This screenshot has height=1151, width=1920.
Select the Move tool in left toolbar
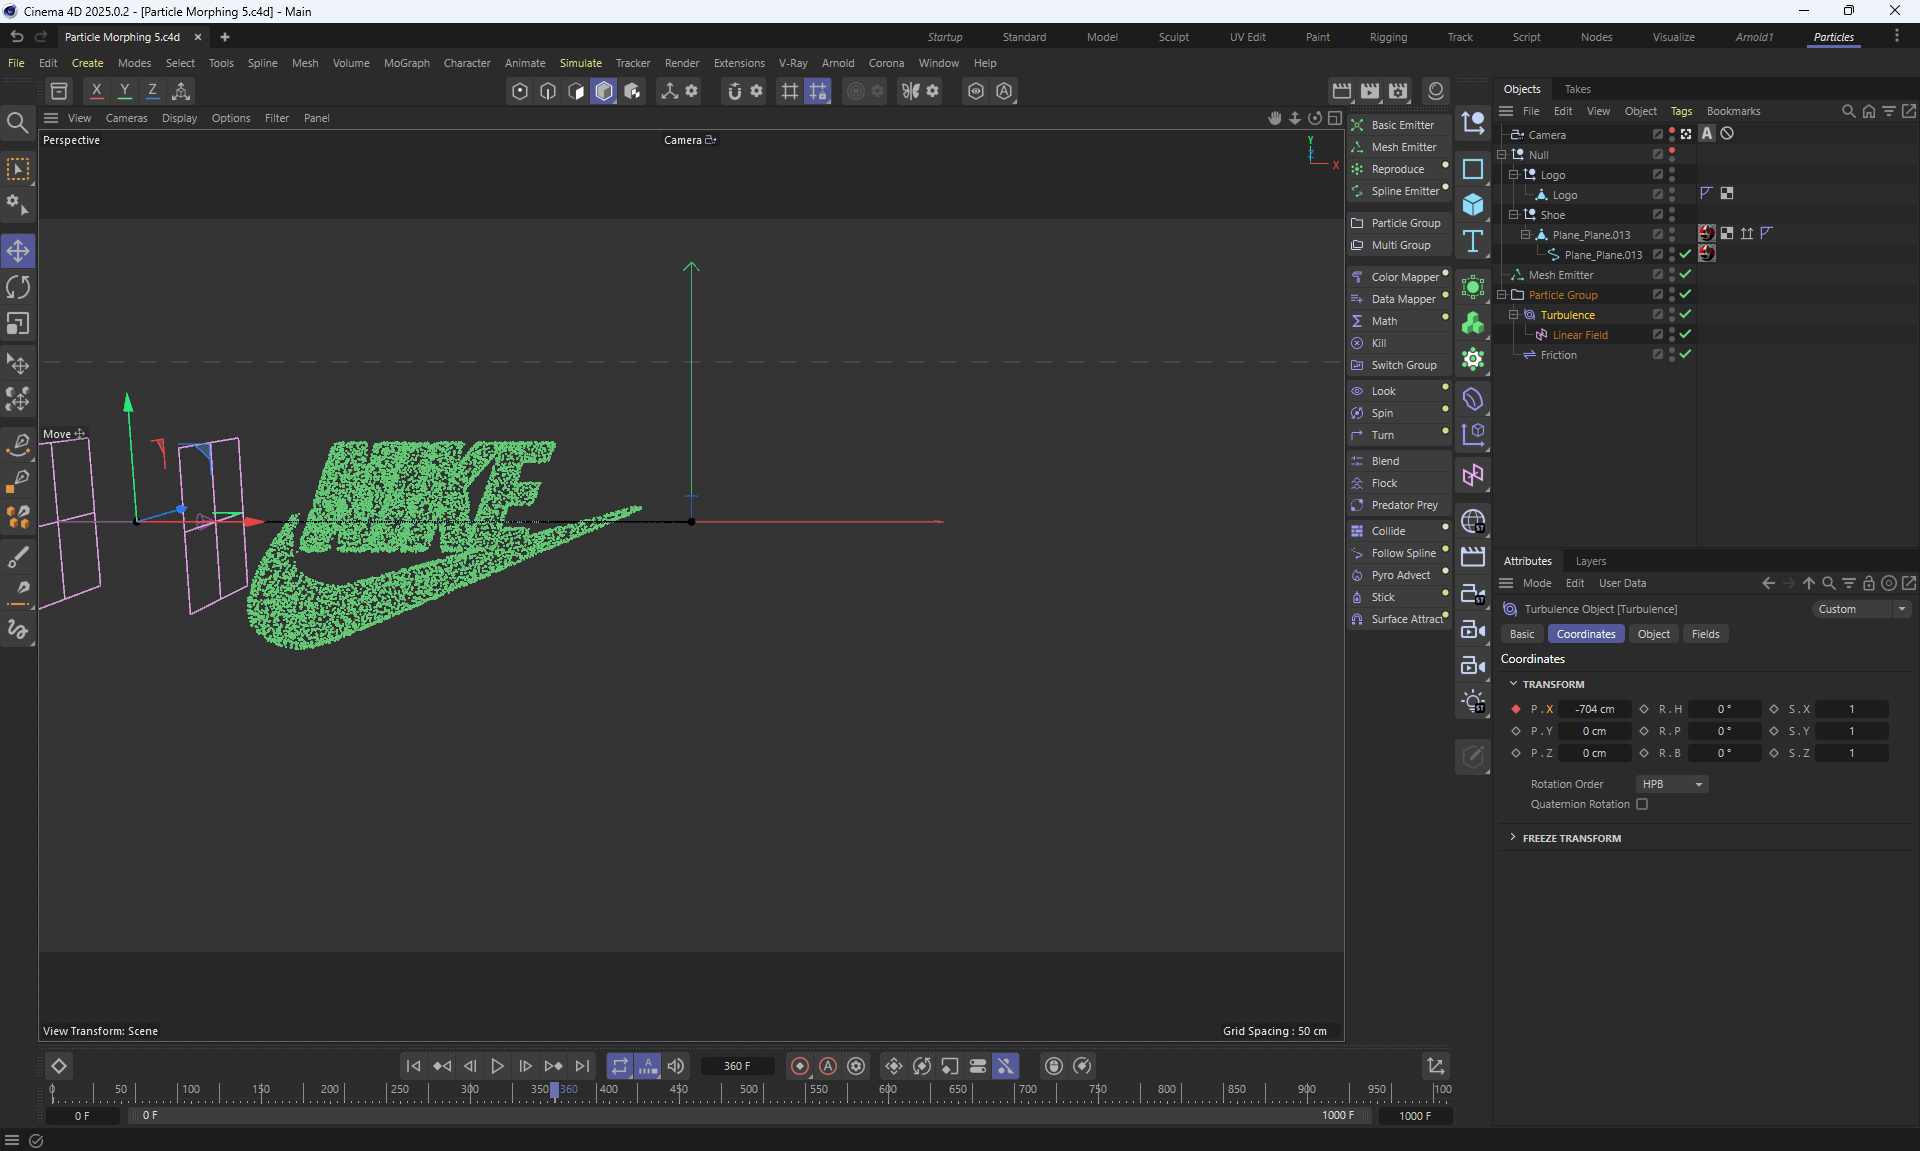[18, 251]
